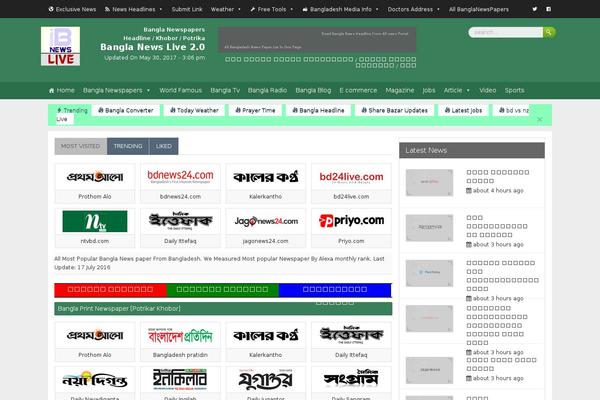Open Video in navigation menu

tap(488, 91)
